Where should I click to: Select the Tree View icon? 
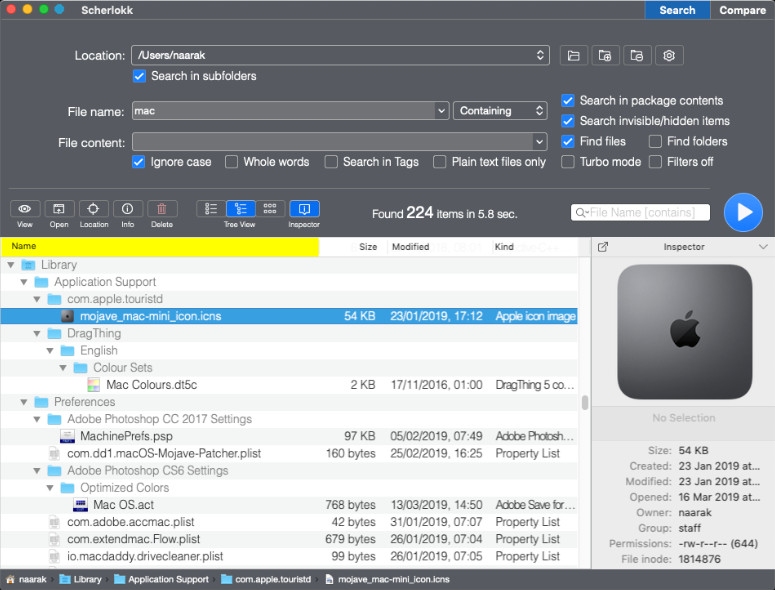click(241, 209)
